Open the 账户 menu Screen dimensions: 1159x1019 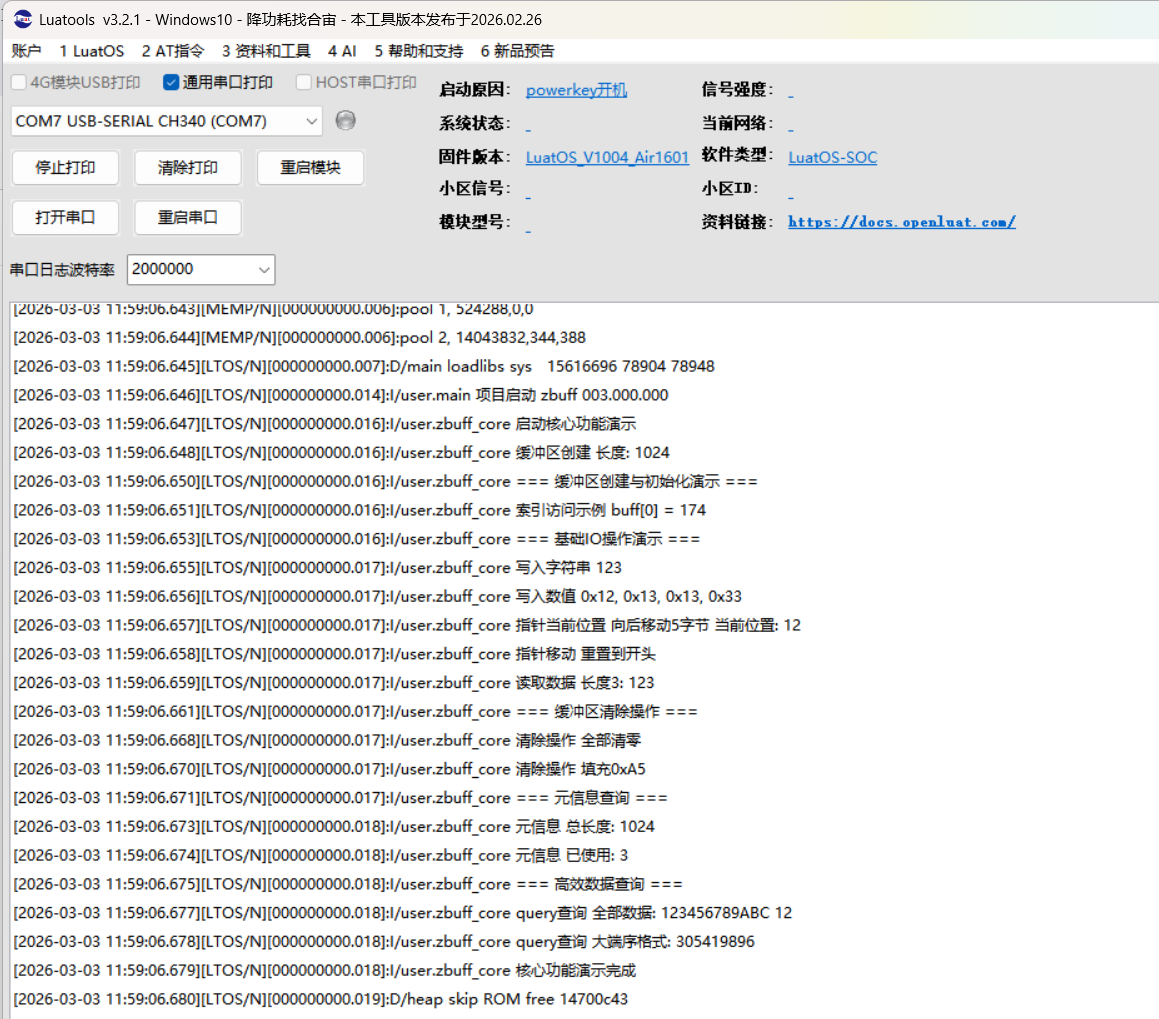pyautogui.click(x=27, y=51)
